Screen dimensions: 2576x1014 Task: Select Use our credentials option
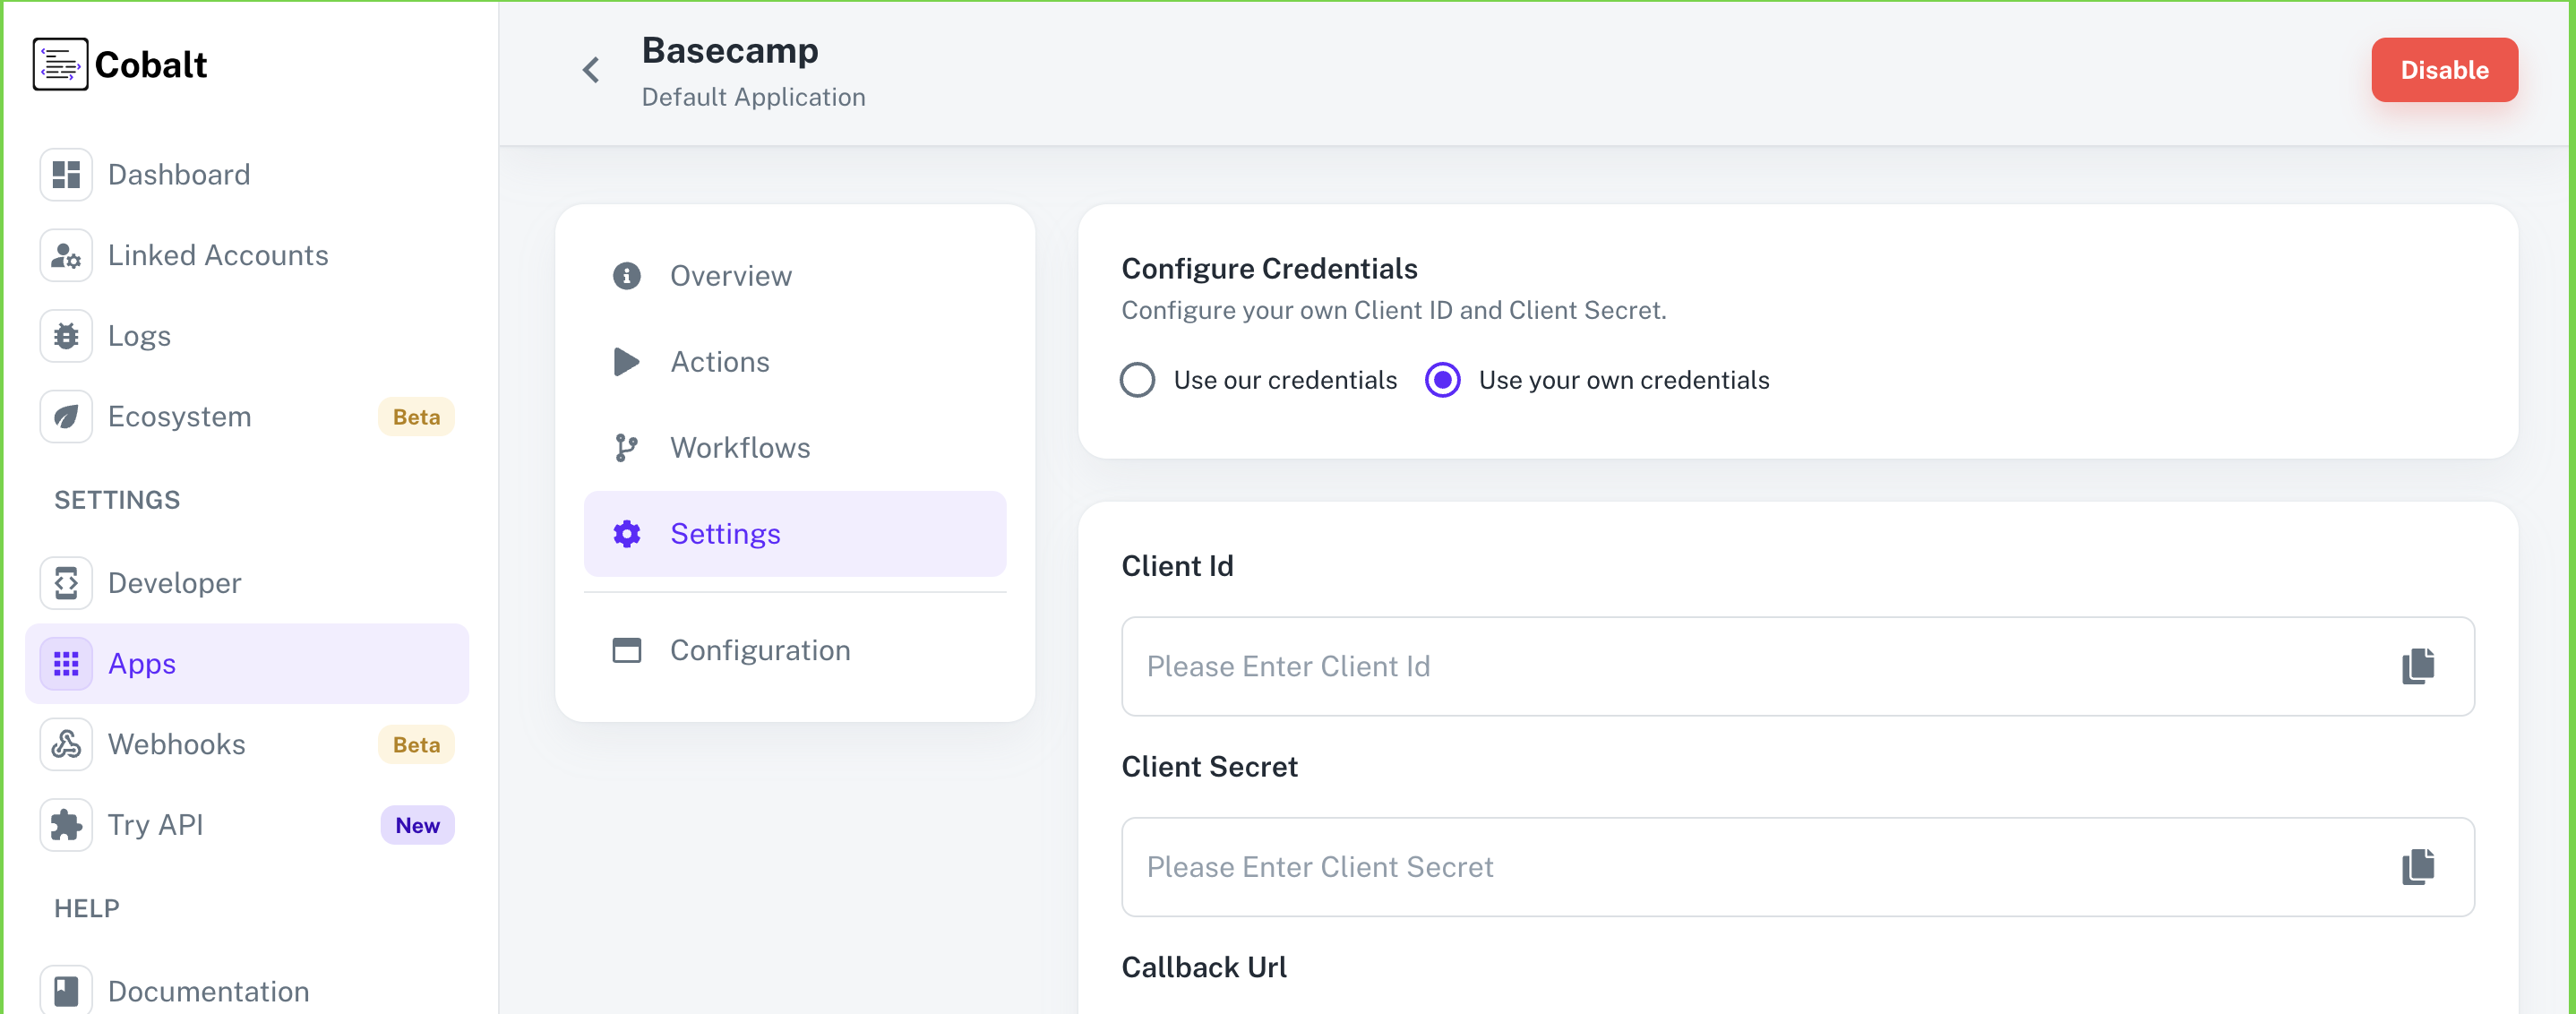click(x=1137, y=380)
